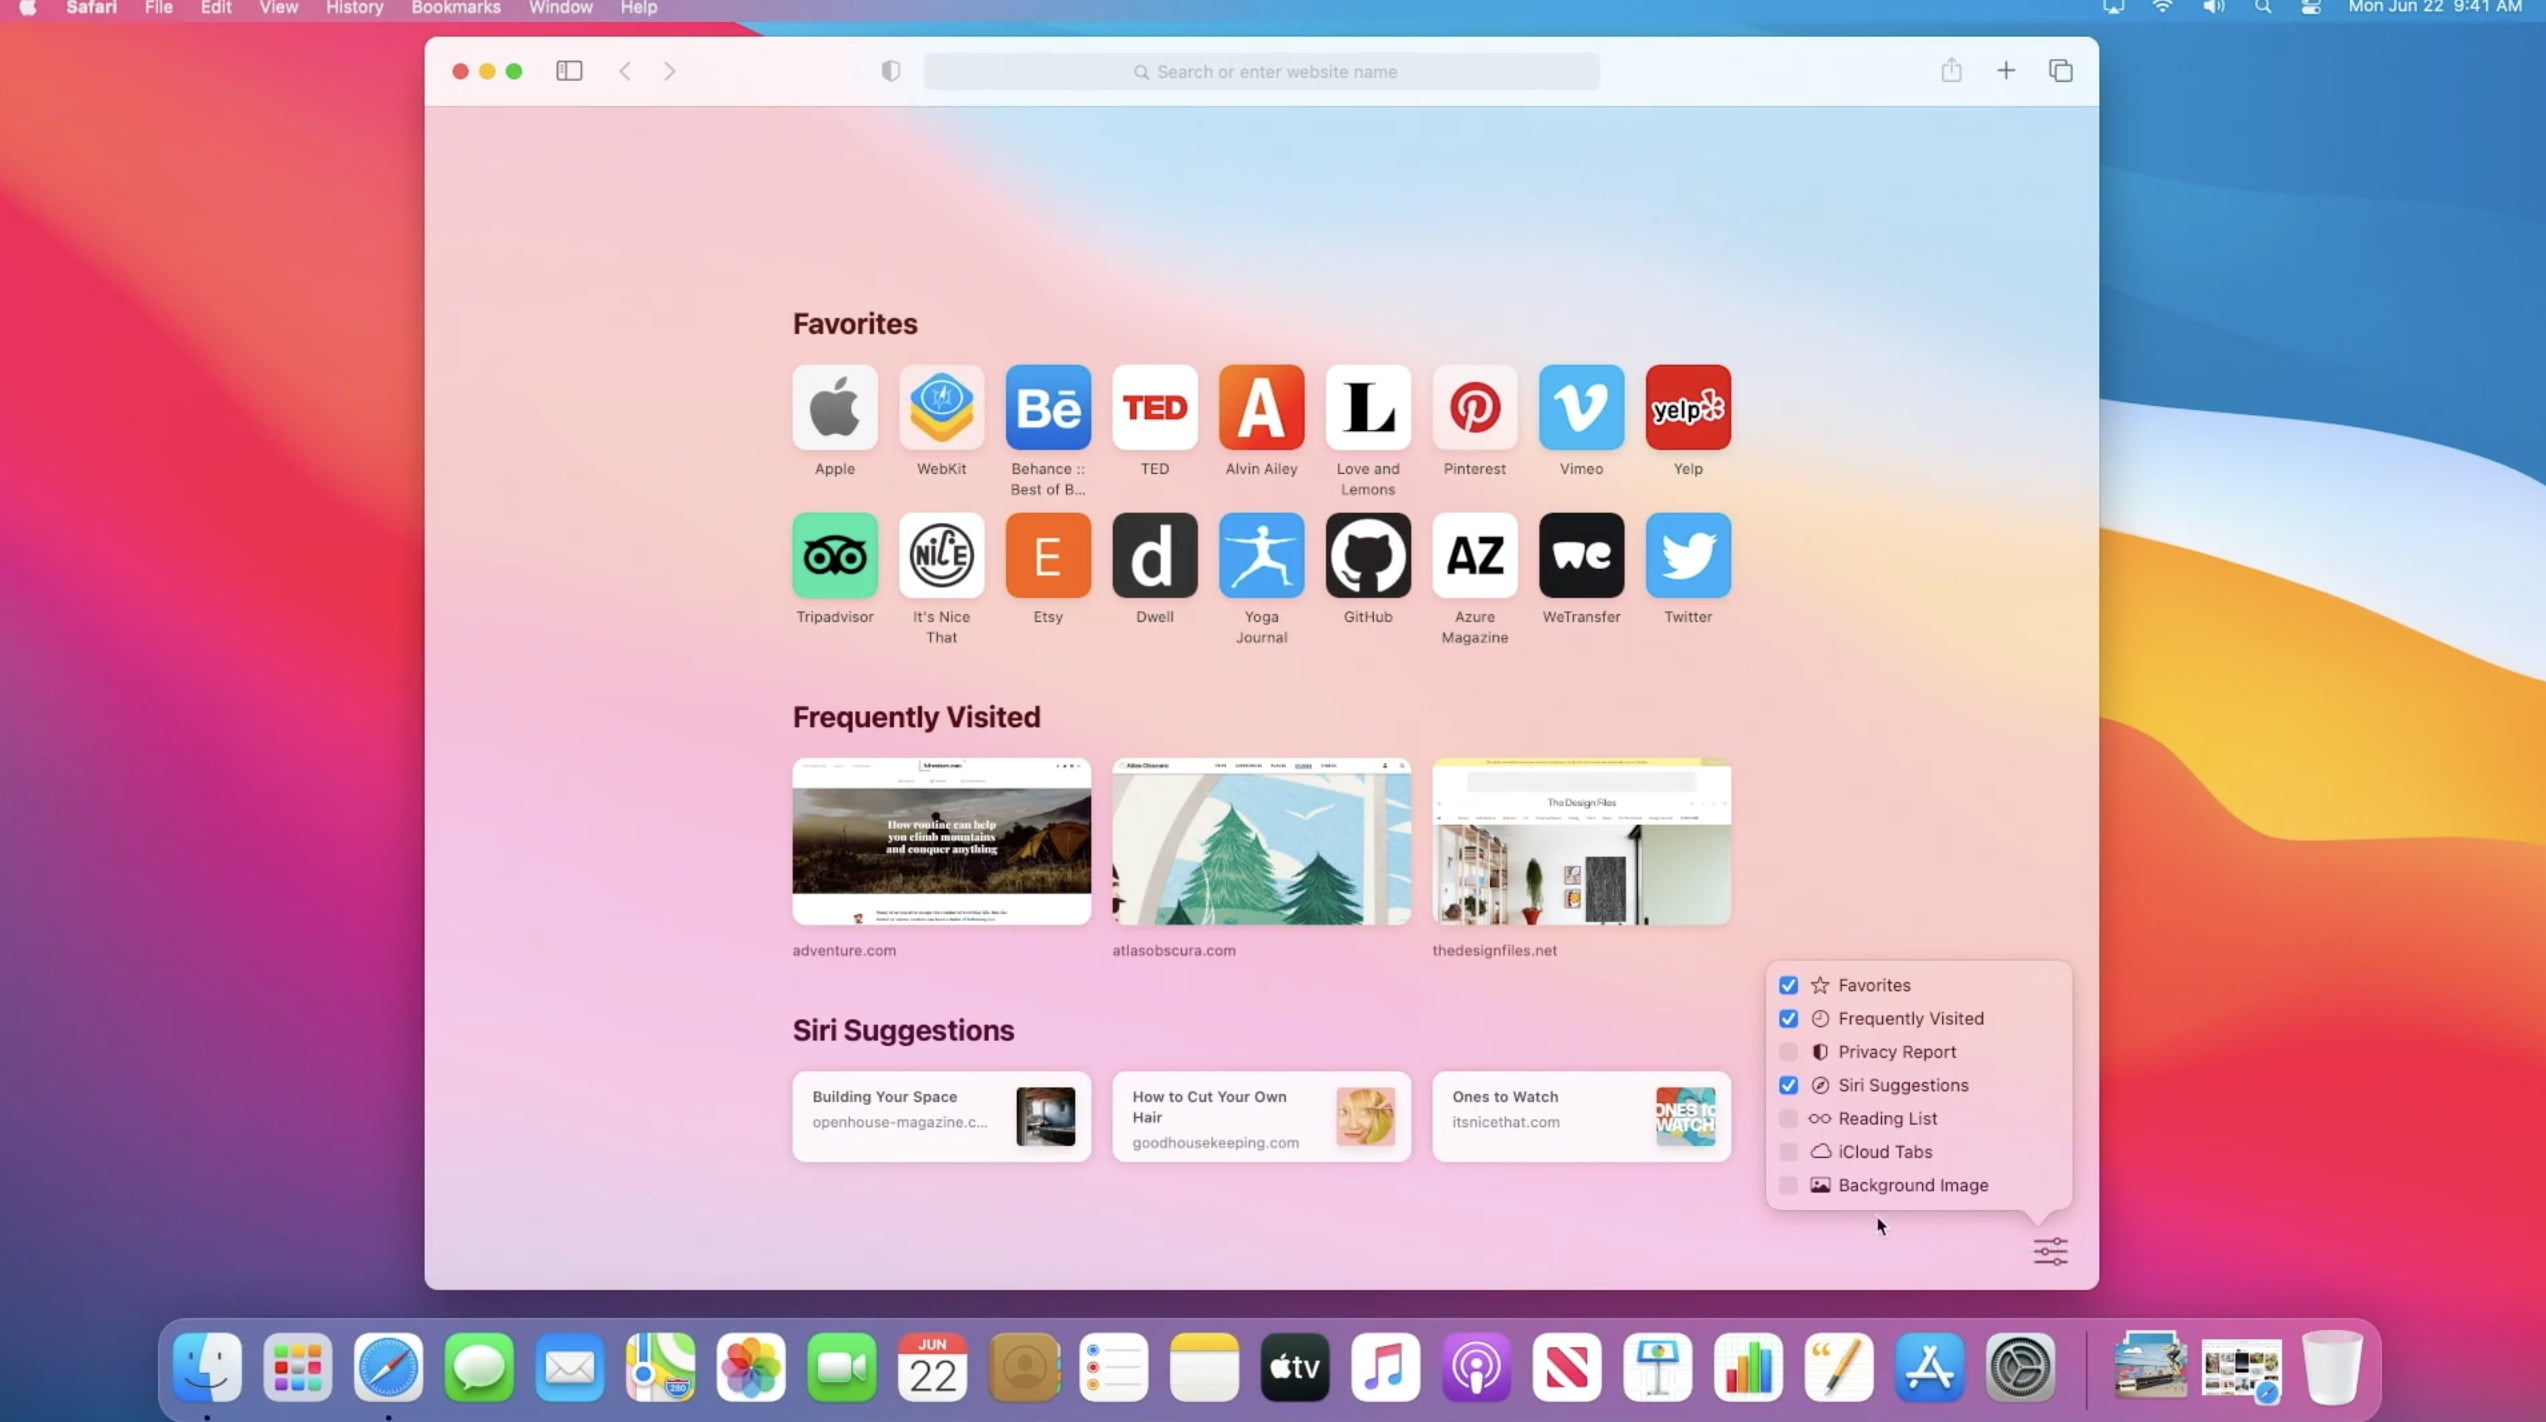Enable the Reading List checkbox

click(x=1788, y=1118)
